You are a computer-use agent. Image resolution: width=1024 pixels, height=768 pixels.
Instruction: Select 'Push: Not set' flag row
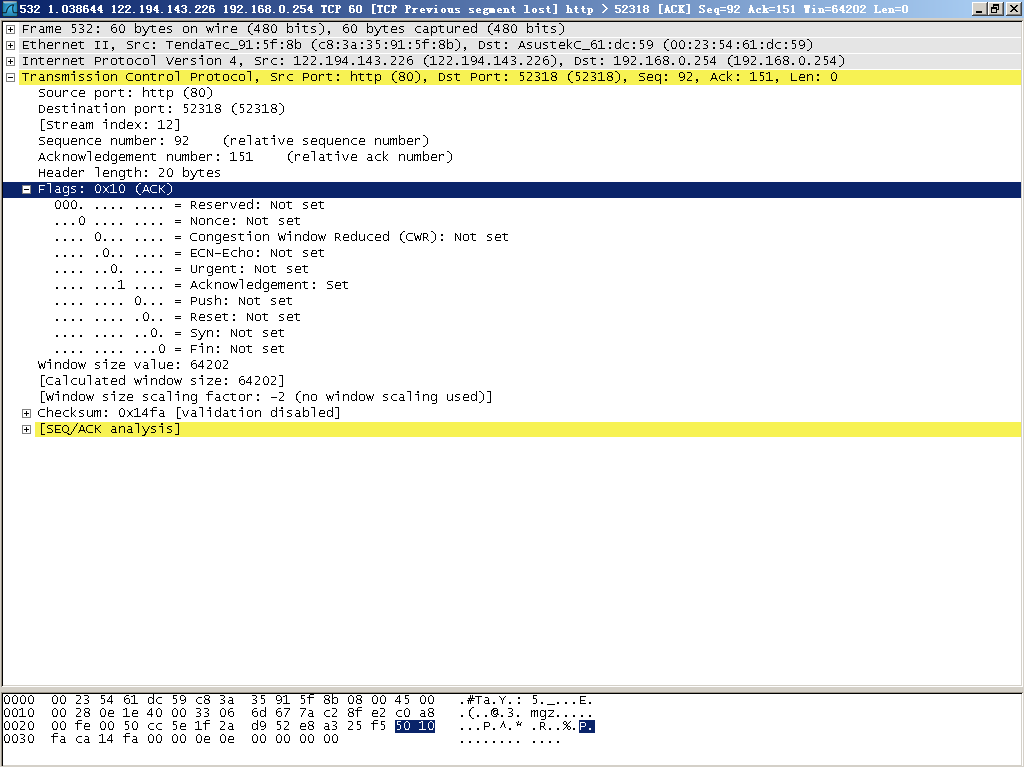(173, 301)
